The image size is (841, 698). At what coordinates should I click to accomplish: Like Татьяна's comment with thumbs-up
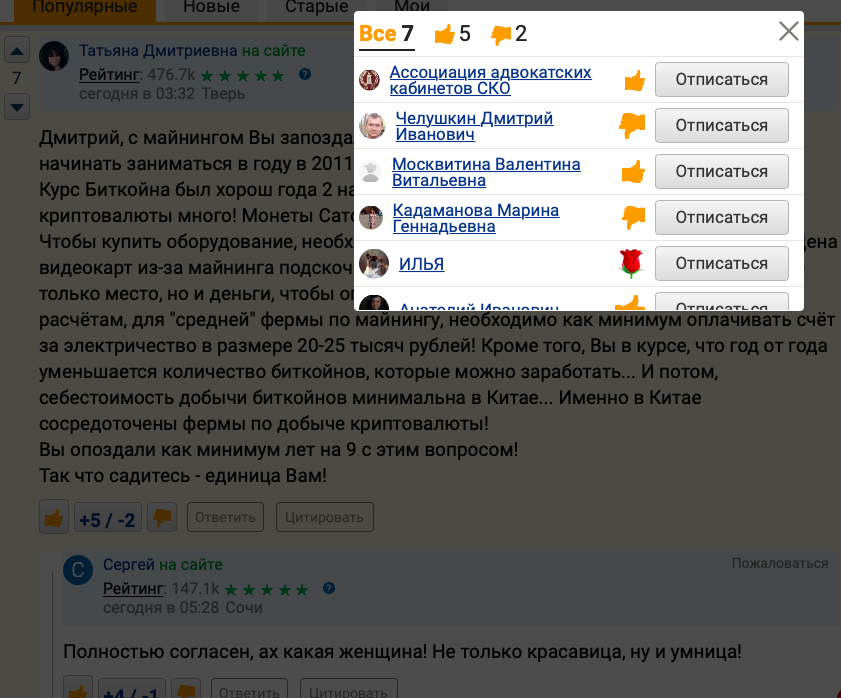[54, 518]
